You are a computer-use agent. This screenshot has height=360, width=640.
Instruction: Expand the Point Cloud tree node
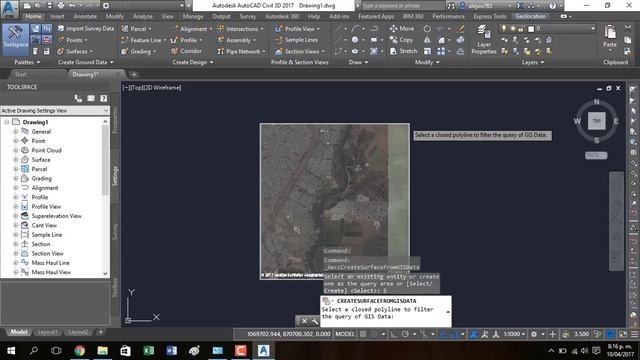[x=16, y=150]
